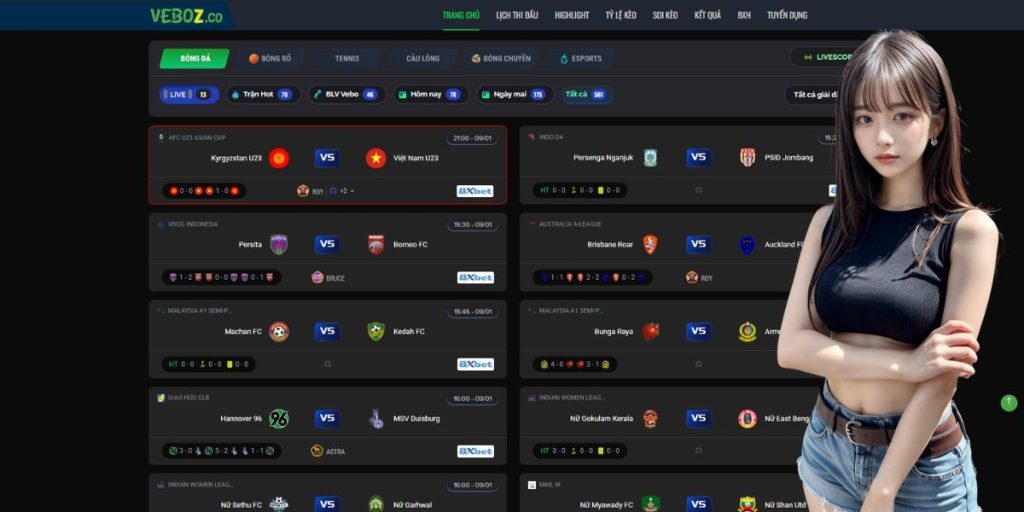This screenshot has height=512, width=1024.
Task: Click the VEBOZ.co site logo
Action: point(186,16)
